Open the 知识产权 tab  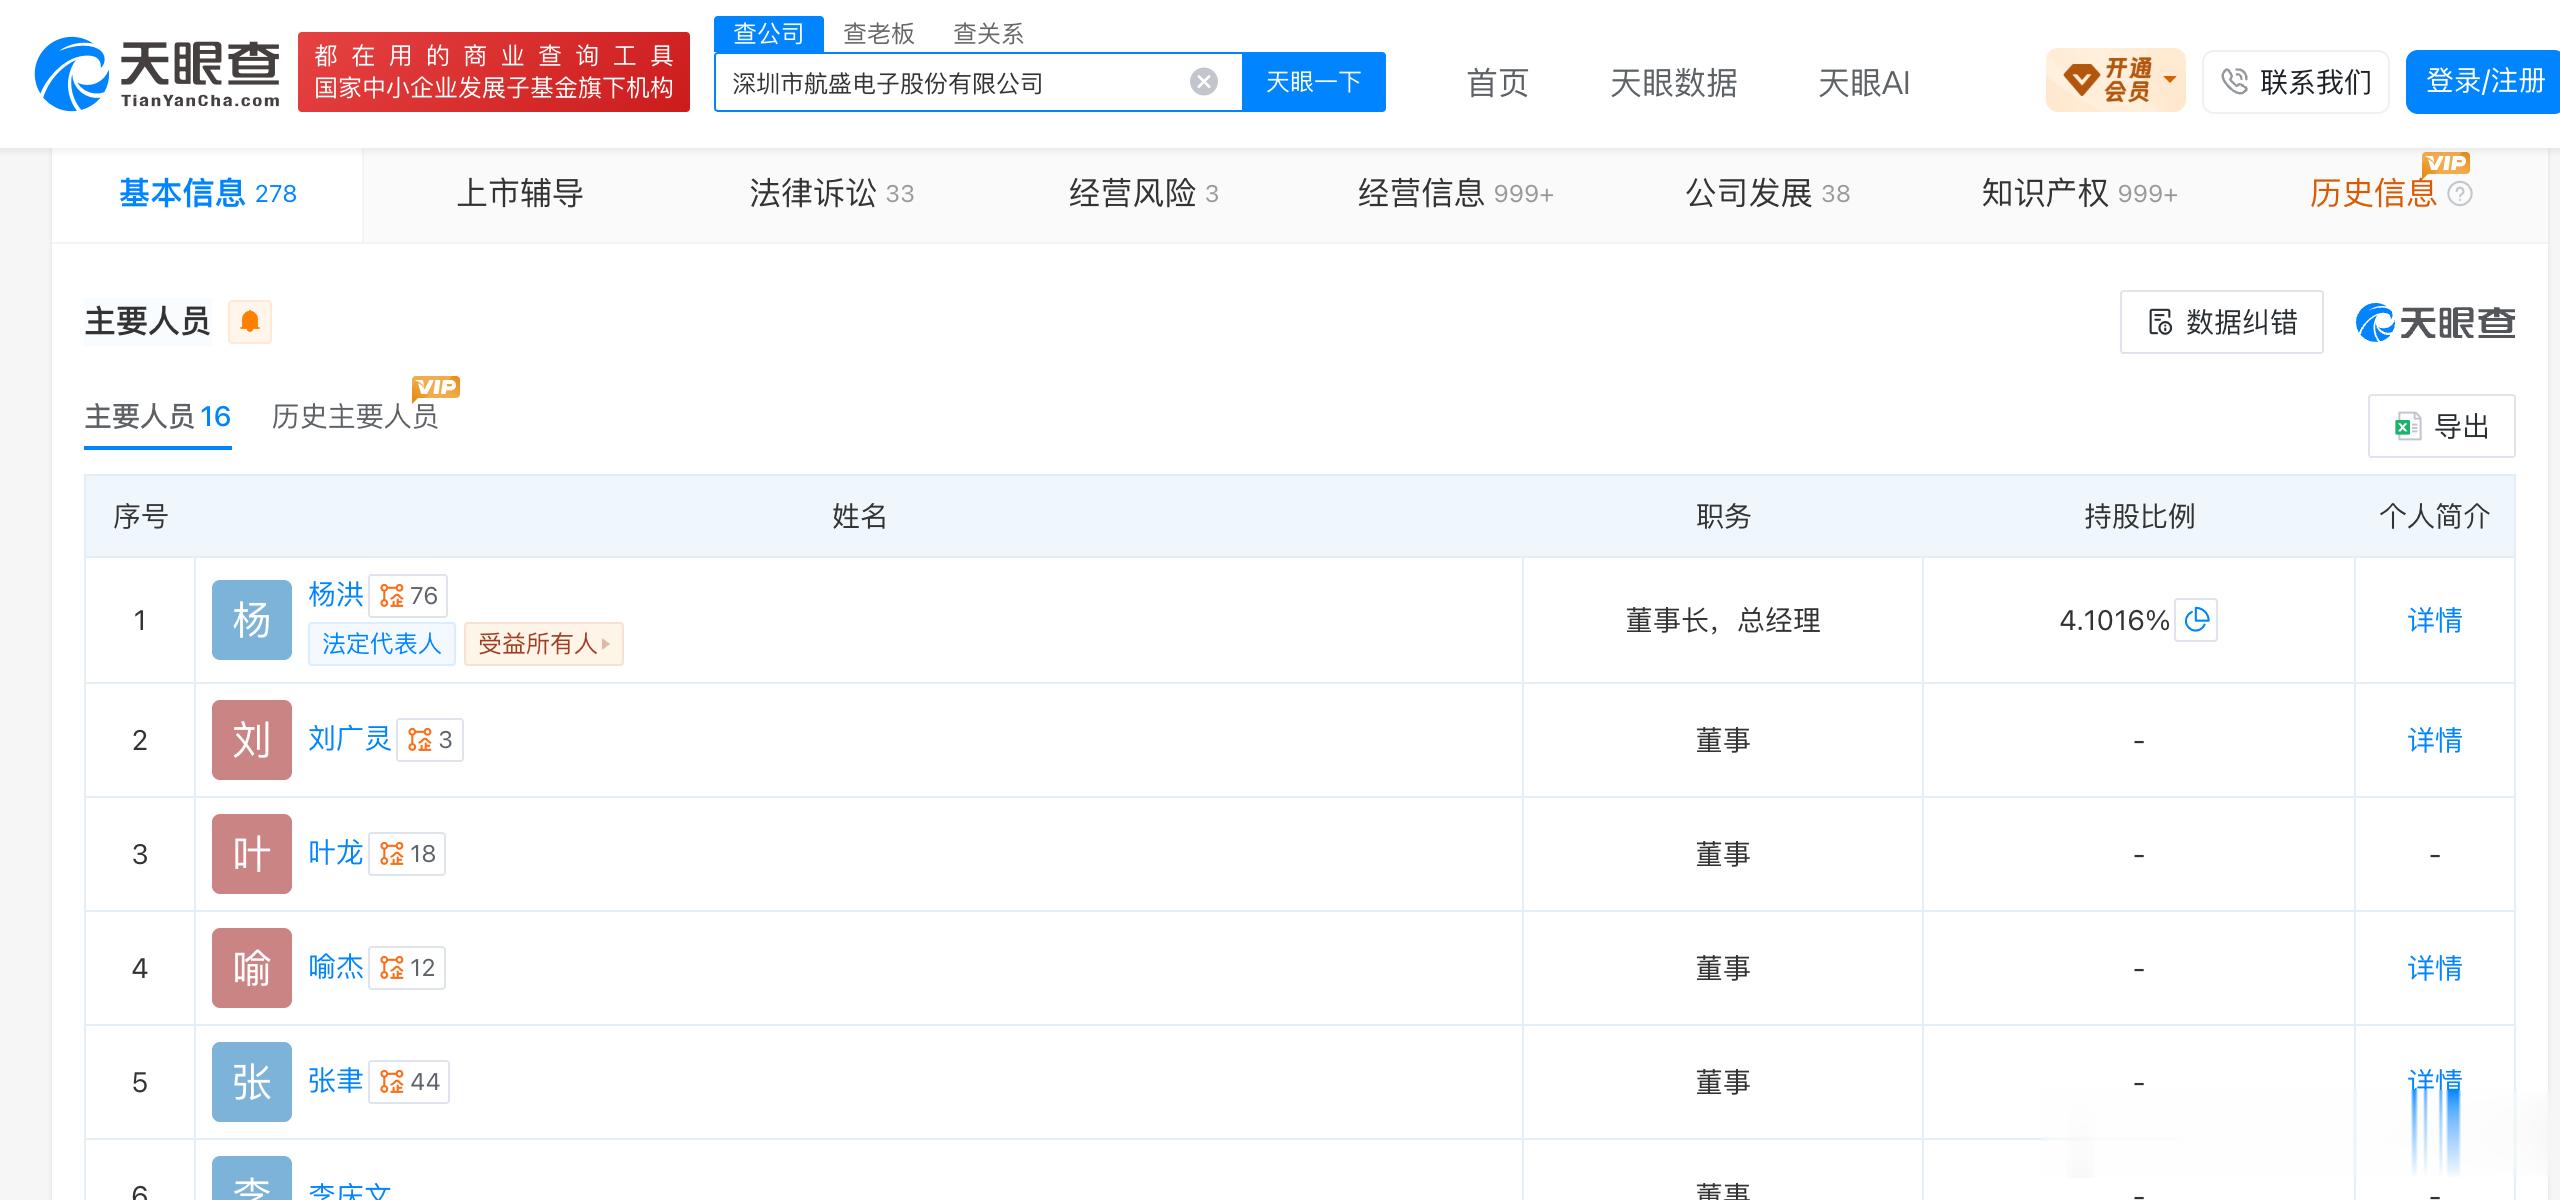2080,194
